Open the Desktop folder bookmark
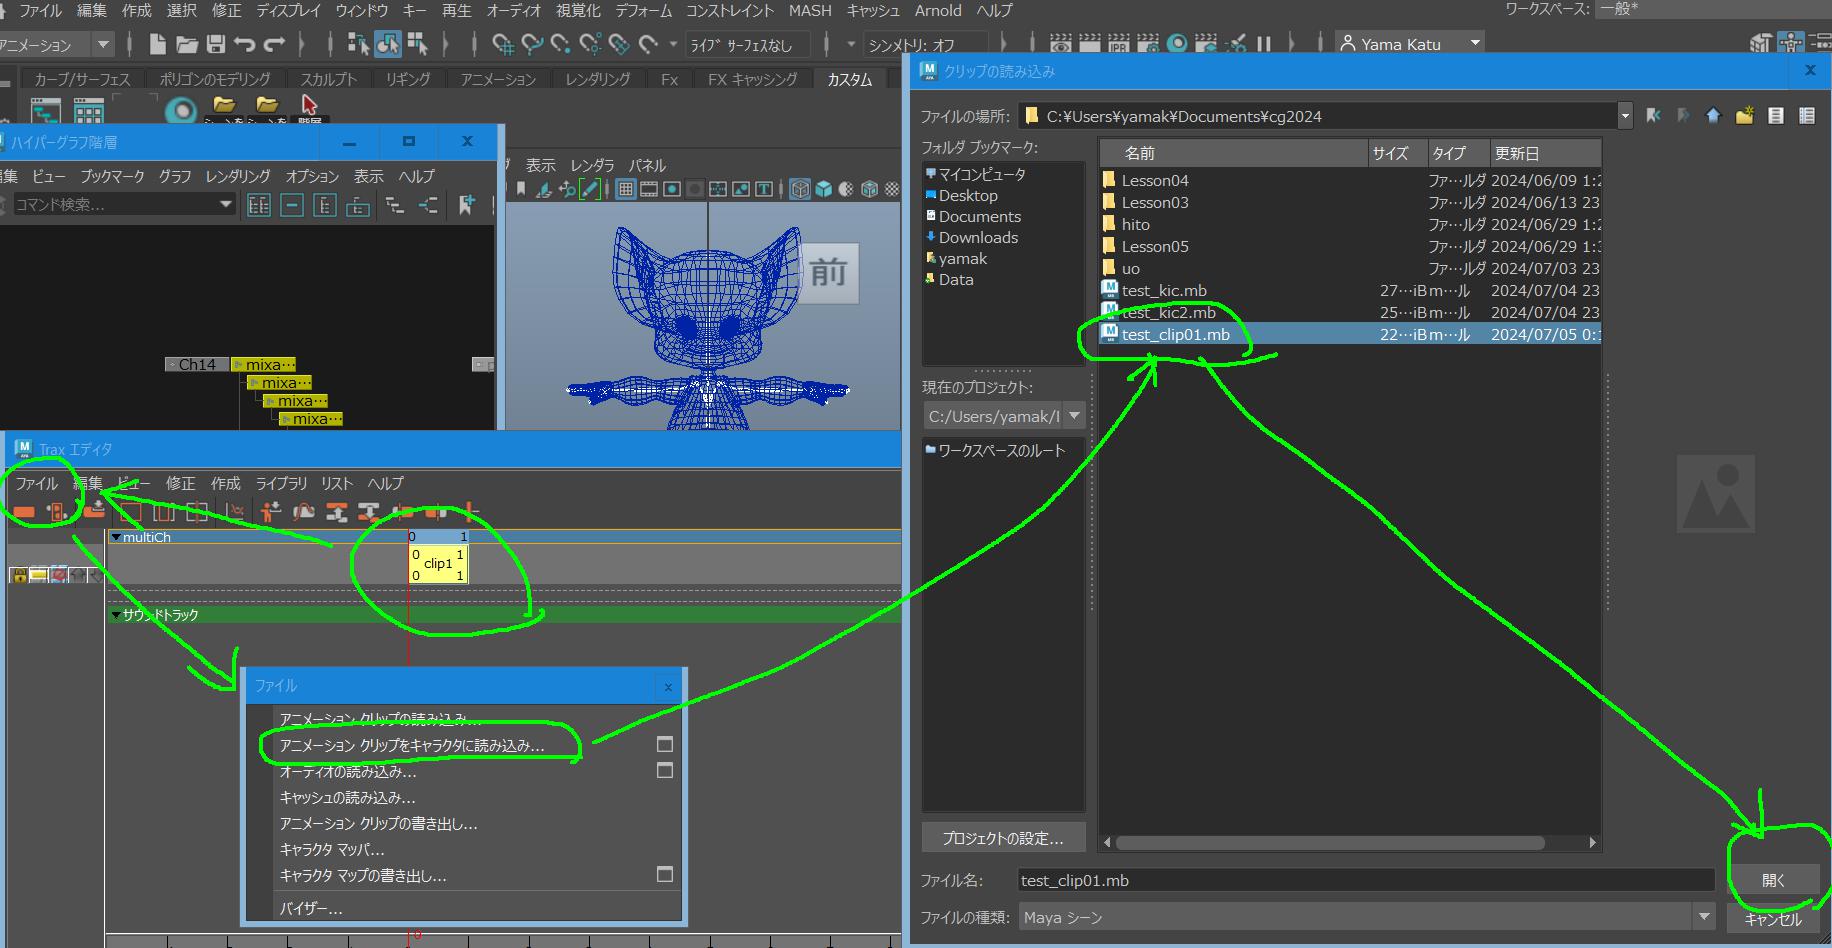1832x948 pixels. tap(968, 195)
